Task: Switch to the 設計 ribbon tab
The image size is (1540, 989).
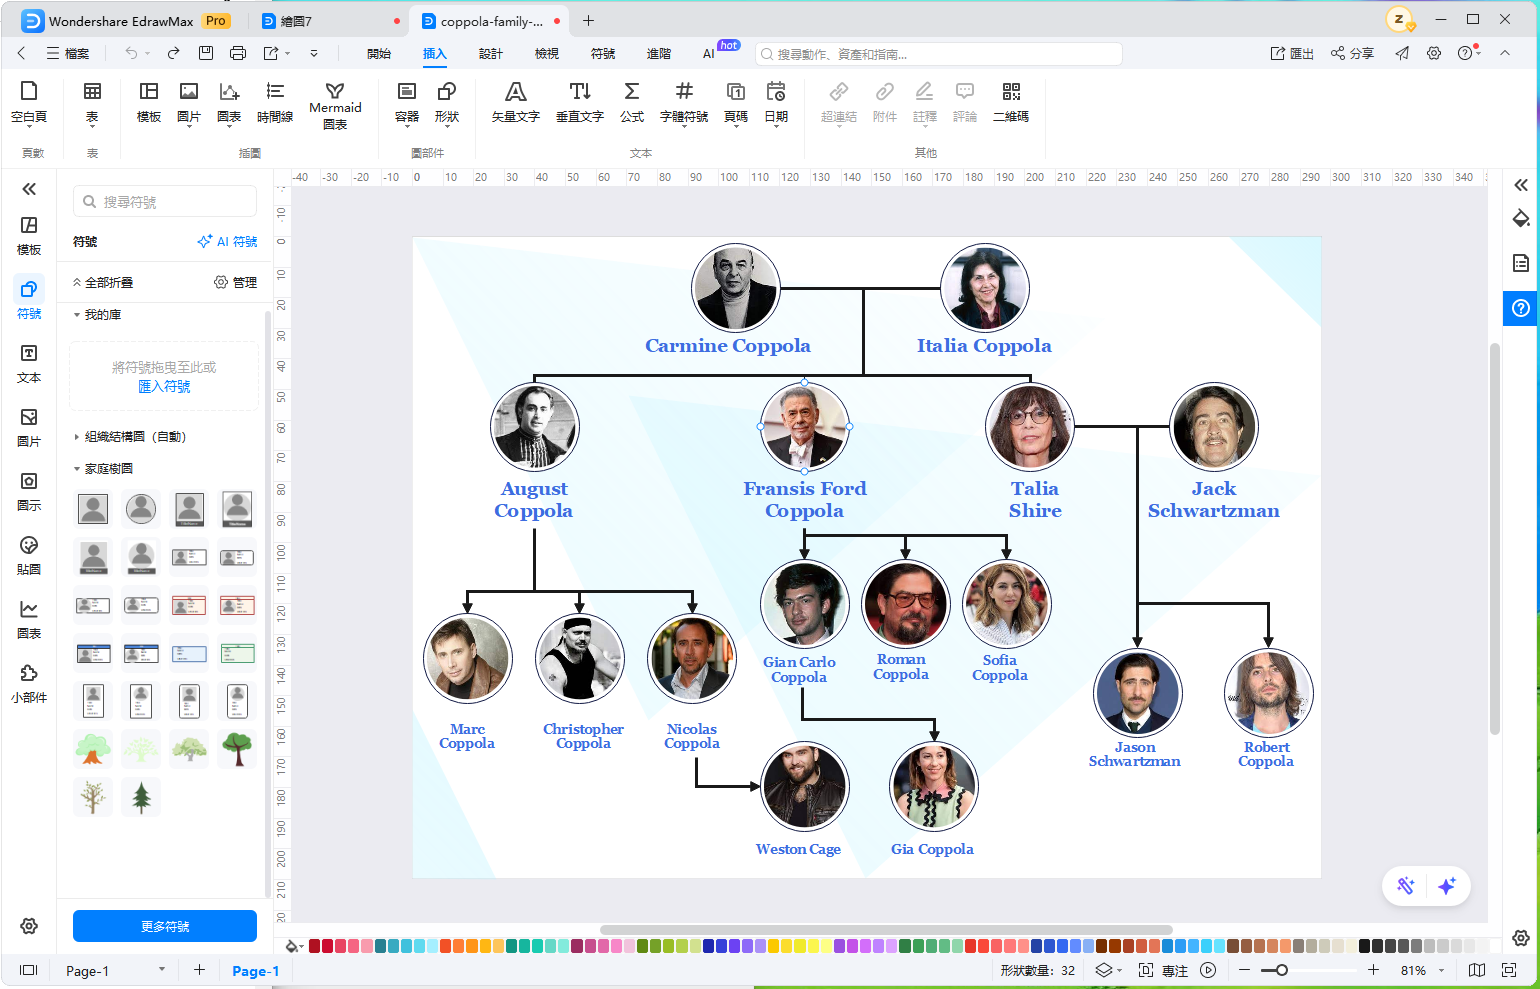Action: 491,54
